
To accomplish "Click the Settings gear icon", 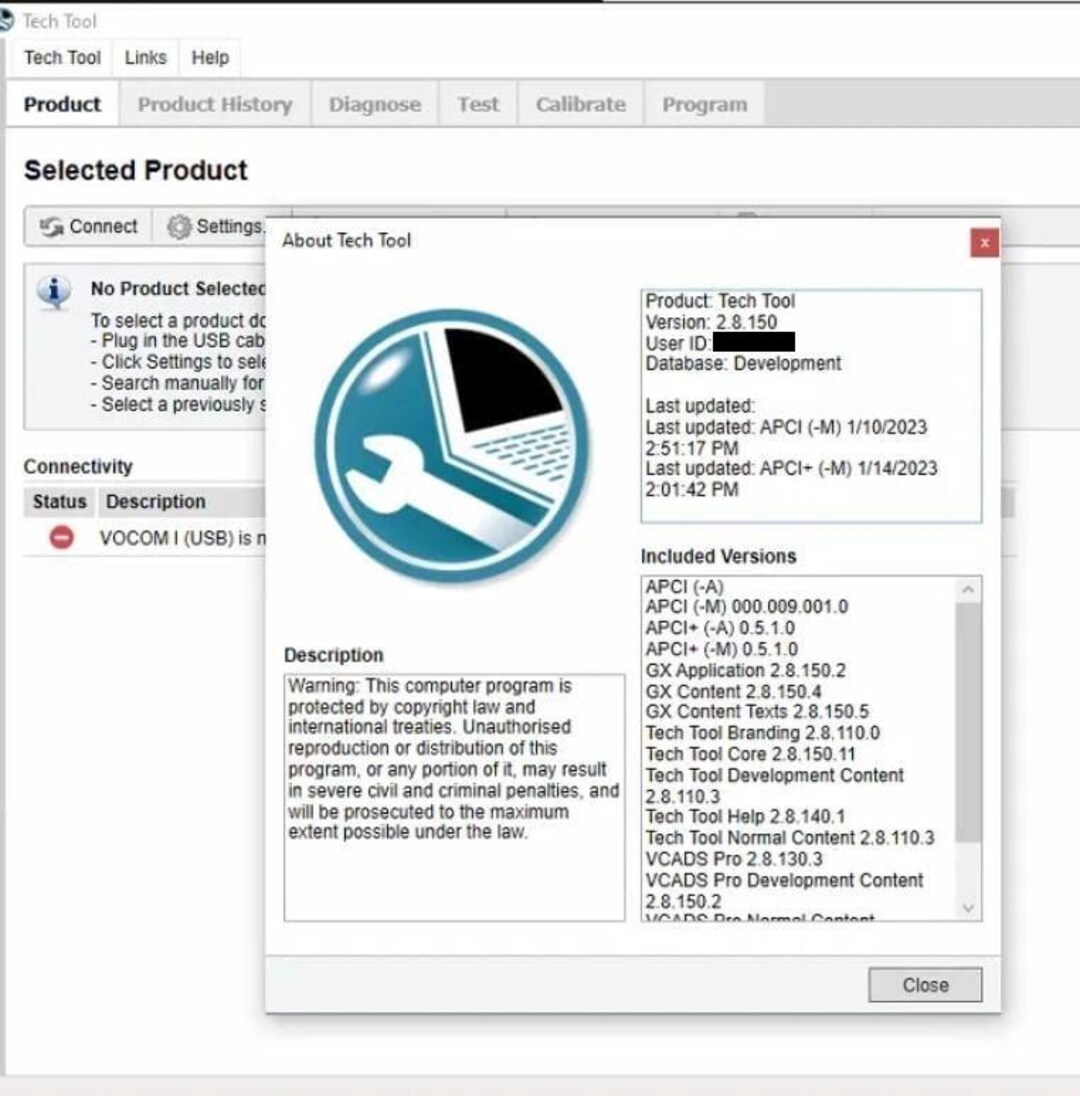I will pyautogui.click(x=180, y=226).
